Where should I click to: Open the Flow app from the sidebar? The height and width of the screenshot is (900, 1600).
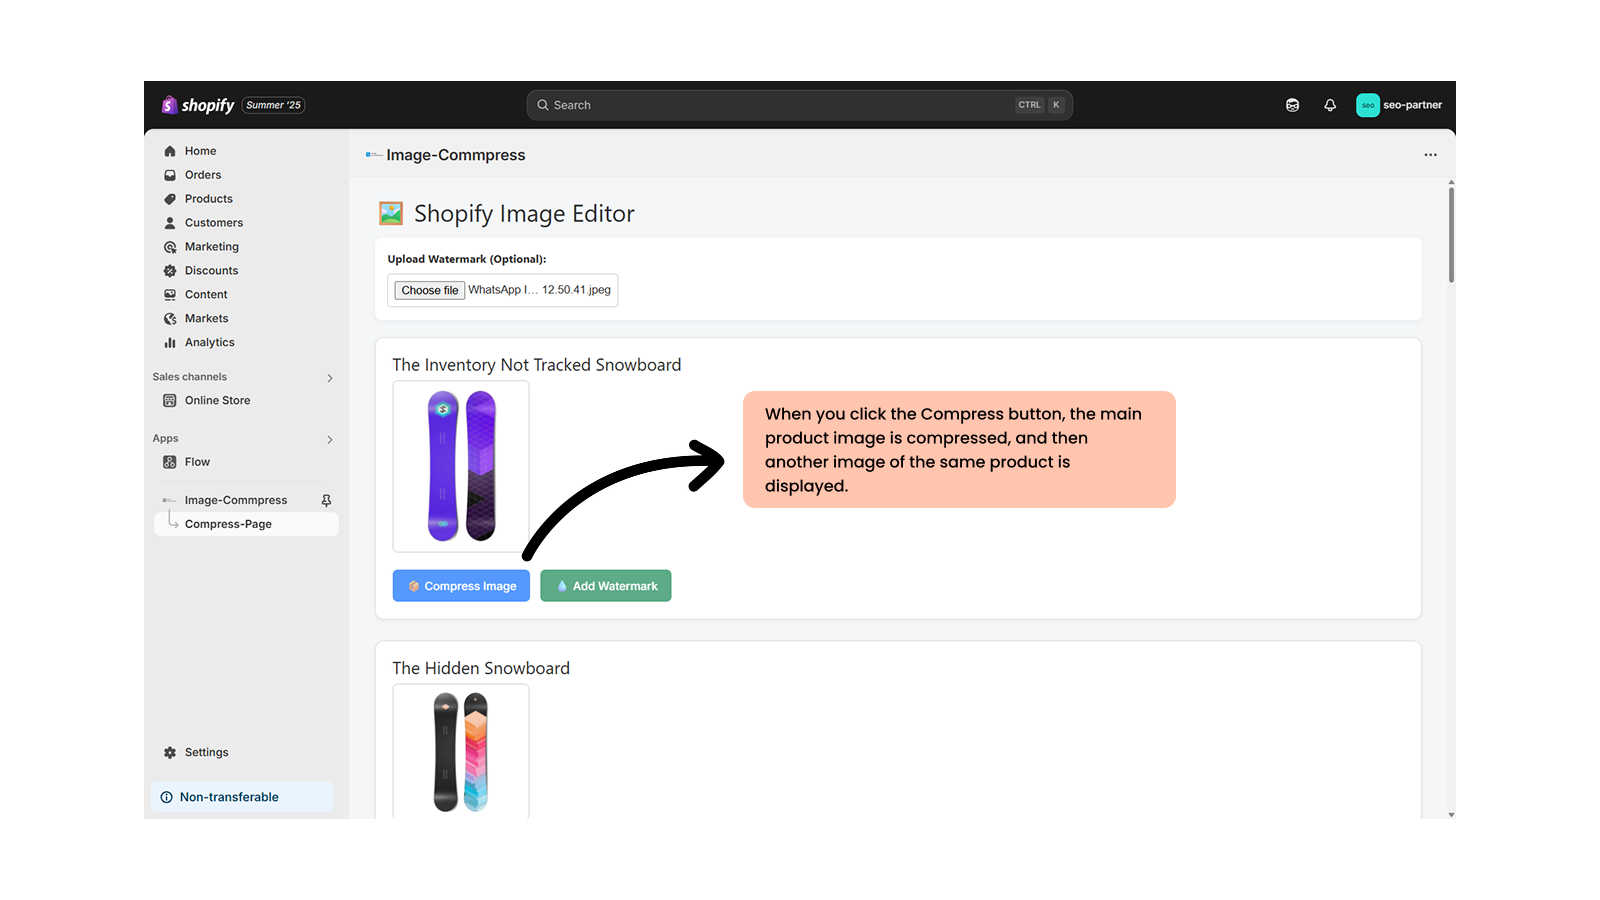point(196,461)
